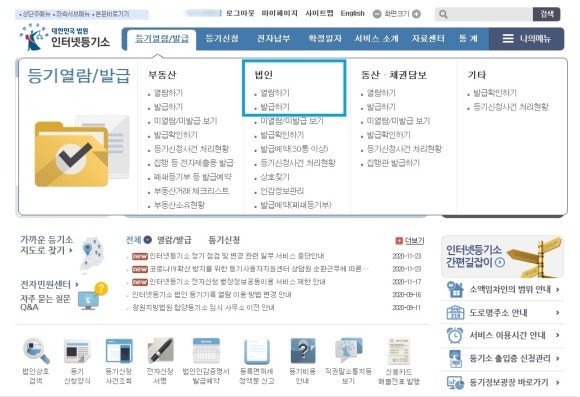Click the chart icon beside 등기정보광장 바로가기
The width and height of the screenshot is (580, 397).
[455, 383]
